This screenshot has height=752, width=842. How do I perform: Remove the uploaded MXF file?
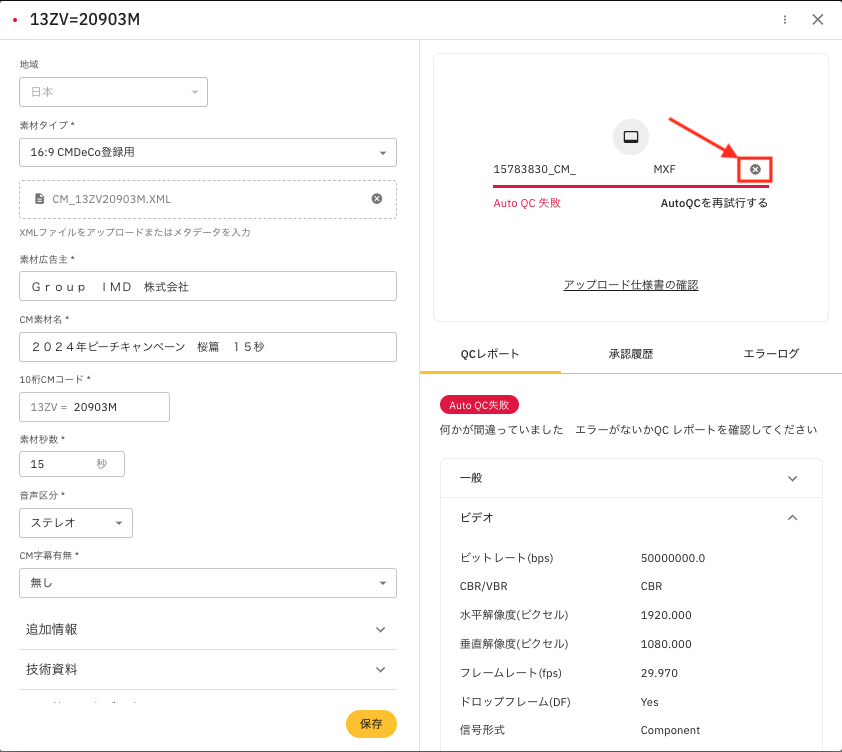(755, 169)
